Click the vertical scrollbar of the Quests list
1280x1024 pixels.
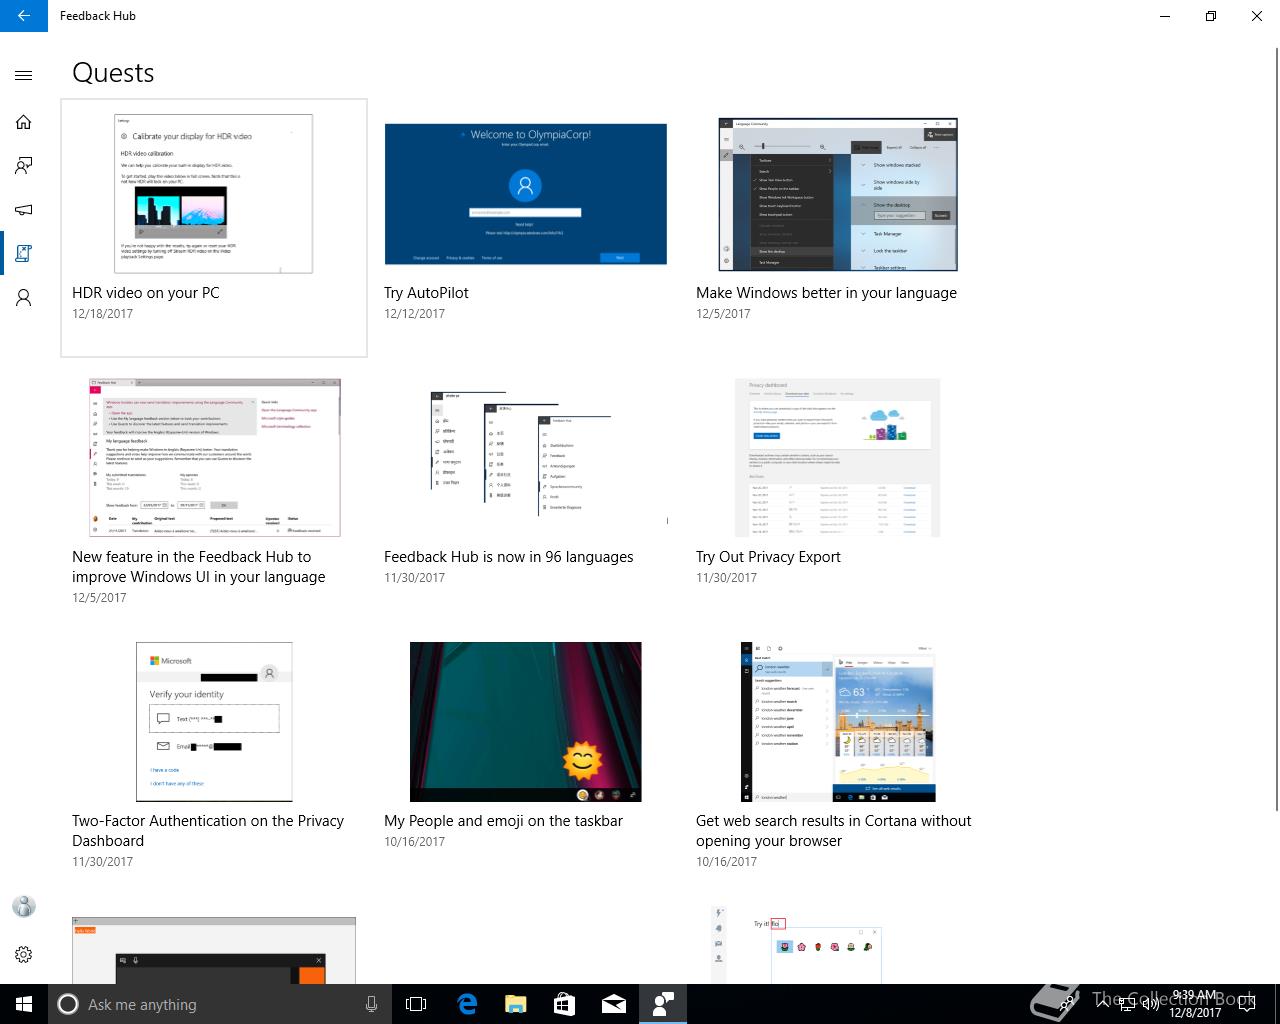click(1275, 430)
